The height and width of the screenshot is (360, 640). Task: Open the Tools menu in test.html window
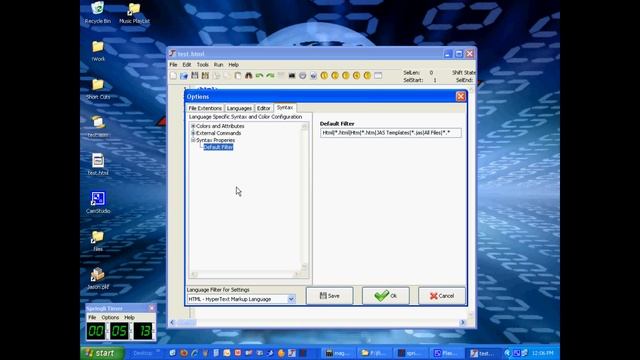202,64
